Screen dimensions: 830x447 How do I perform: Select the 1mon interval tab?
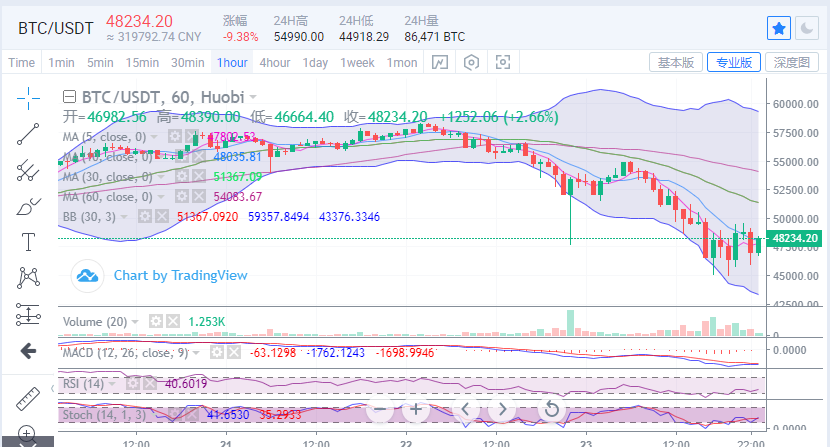point(402,62)
